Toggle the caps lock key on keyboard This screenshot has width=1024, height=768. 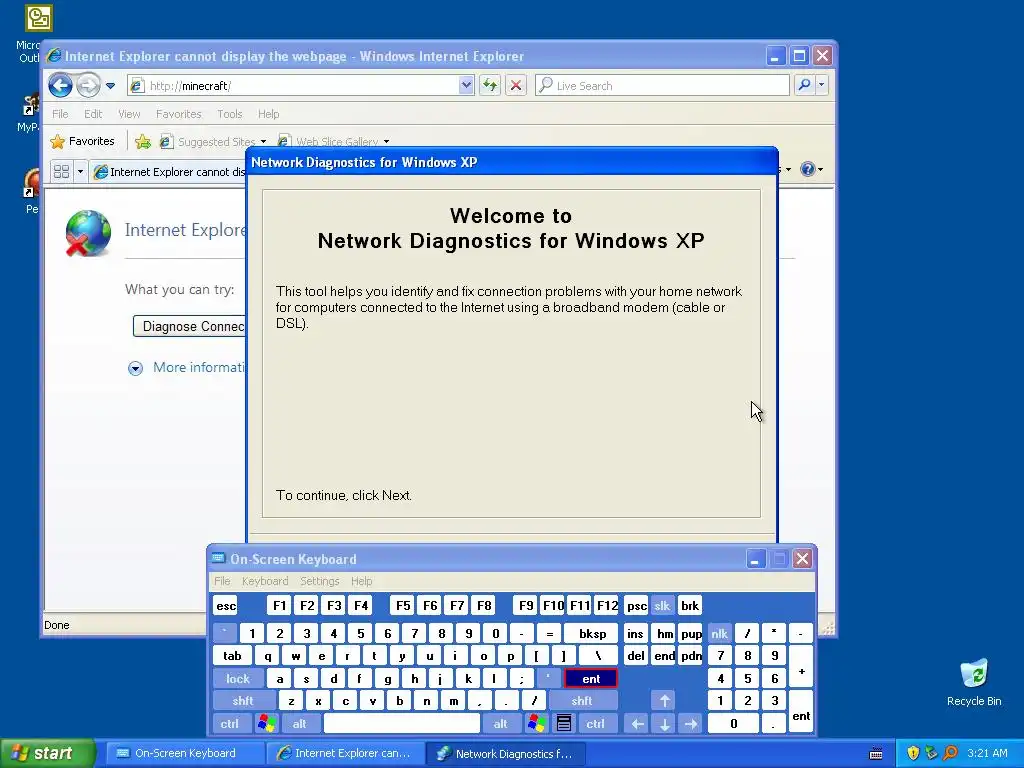pos(238,679)
